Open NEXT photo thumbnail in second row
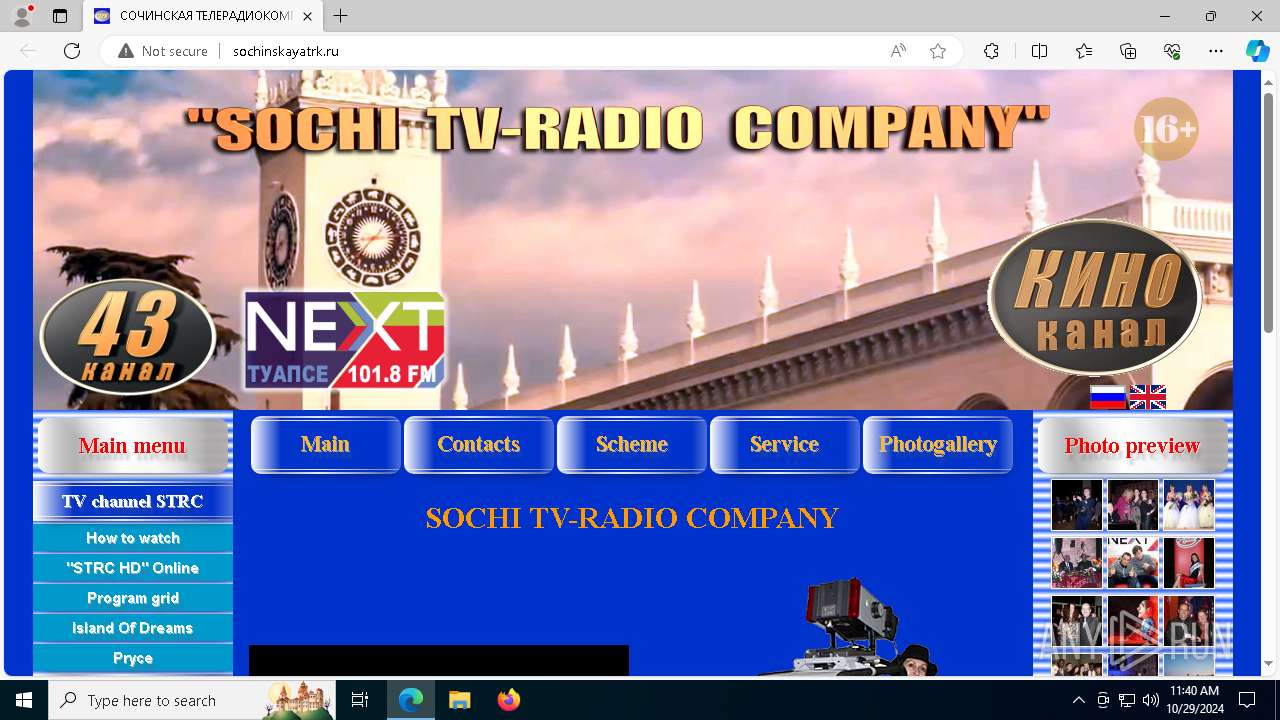1280x720 pixels. click(1133, 563)
